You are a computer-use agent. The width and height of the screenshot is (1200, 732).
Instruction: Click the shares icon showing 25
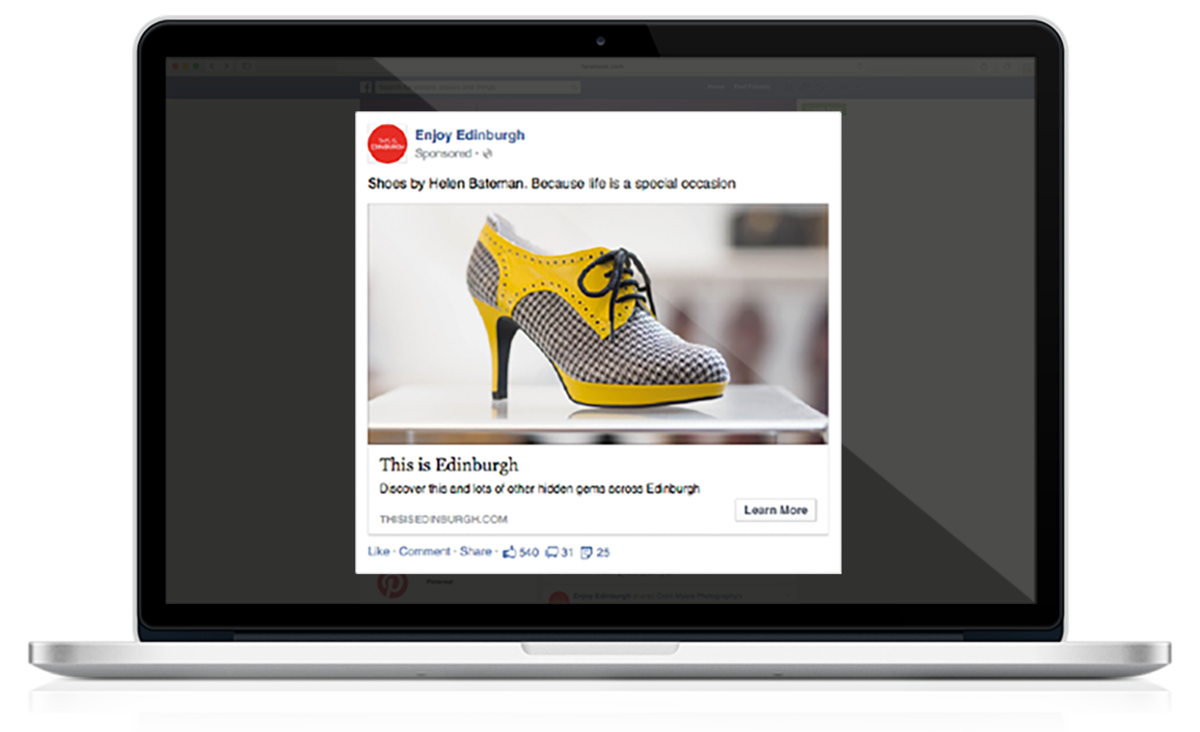[587, 551]
